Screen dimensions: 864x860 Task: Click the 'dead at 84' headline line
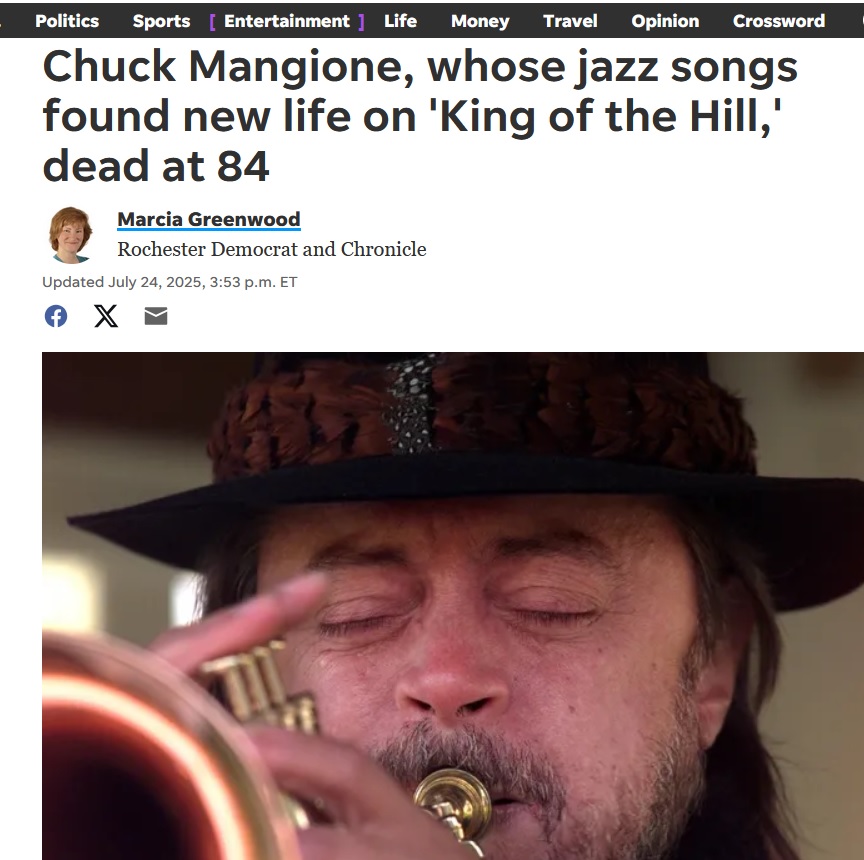point(156,166)
